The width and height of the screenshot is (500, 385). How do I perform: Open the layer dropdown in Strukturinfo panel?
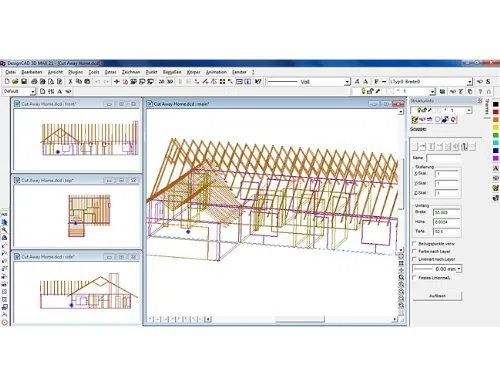point(469,110)
